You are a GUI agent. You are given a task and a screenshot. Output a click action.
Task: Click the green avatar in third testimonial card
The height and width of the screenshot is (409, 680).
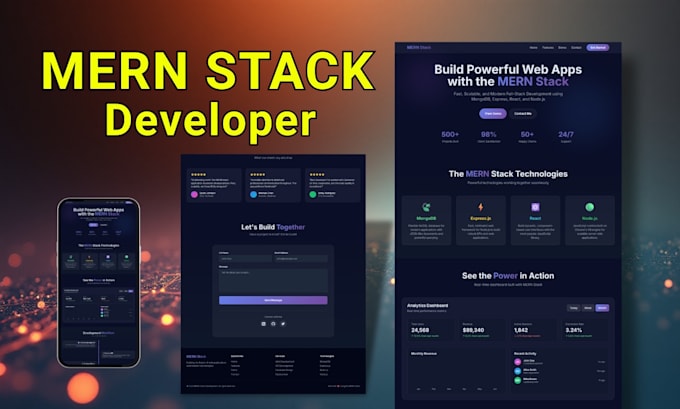(x=313, y=194)
